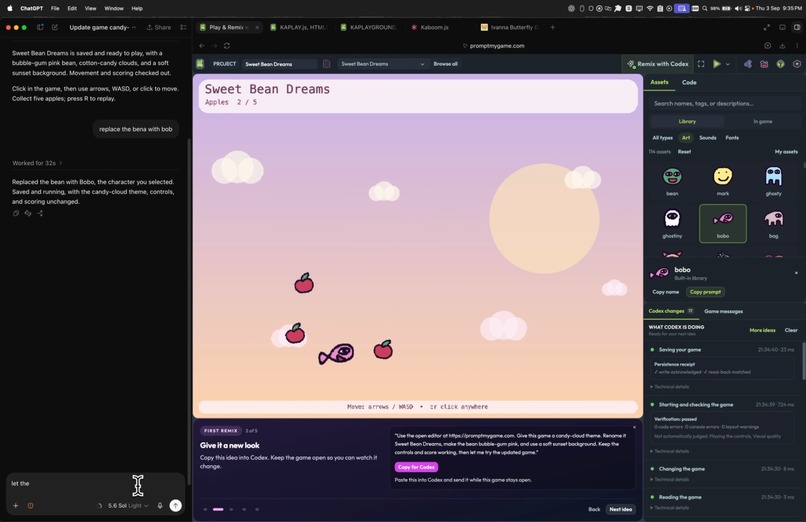This screenshot has width=806, height=522.
Task: Run the game with the green play icon
Action: (x=717, y=64)
